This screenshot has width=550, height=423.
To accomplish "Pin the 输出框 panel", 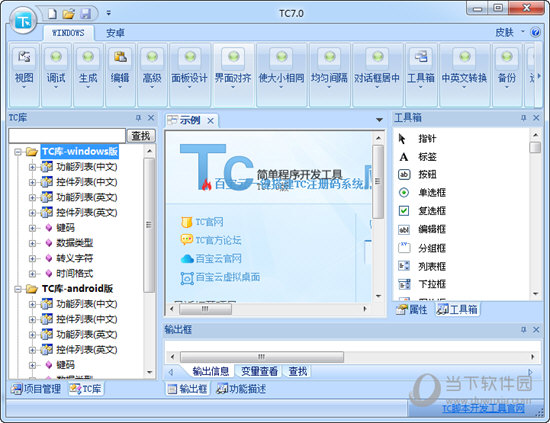I will point(523,330).
